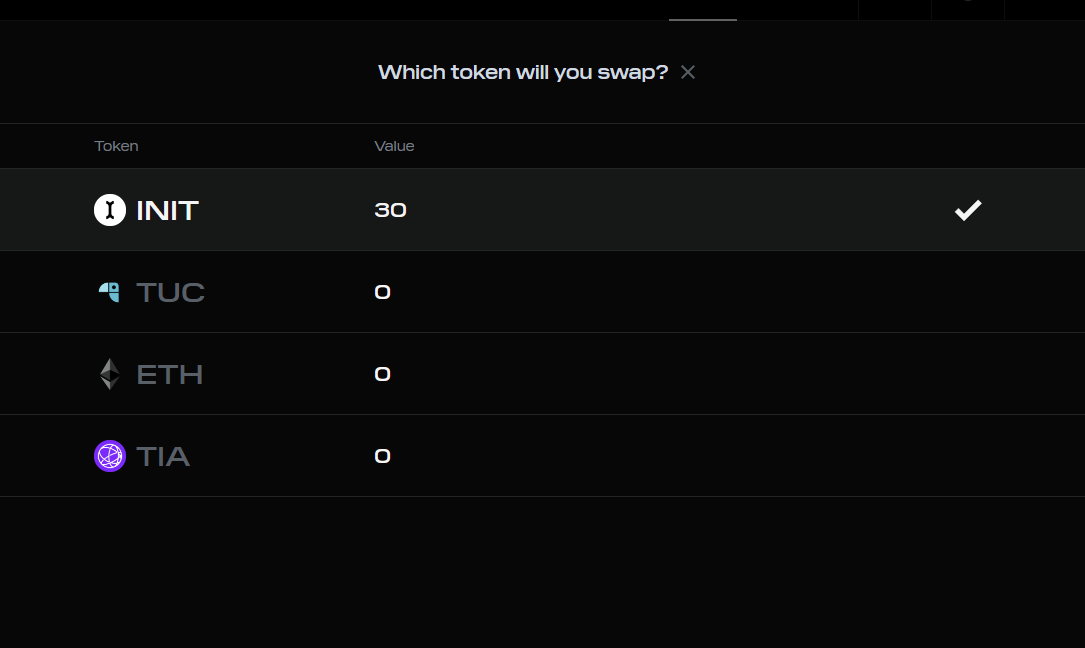Click the Token column header

[x=116, y=146]
